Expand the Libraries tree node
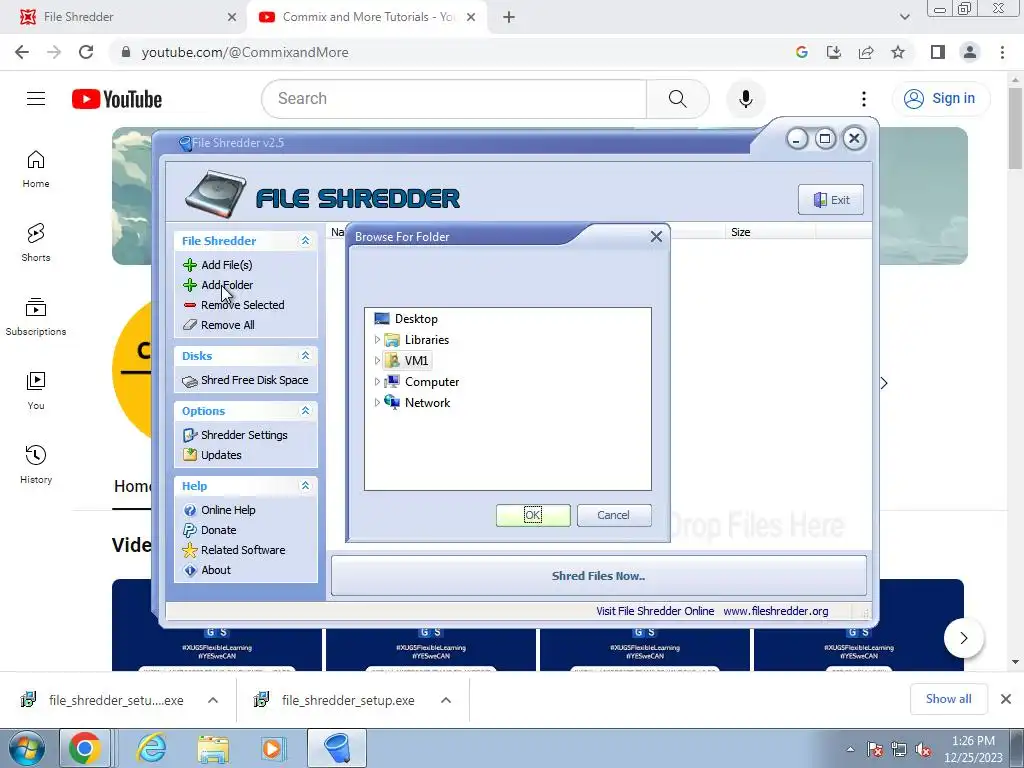1024x768 pixels. tap(377, 340)
